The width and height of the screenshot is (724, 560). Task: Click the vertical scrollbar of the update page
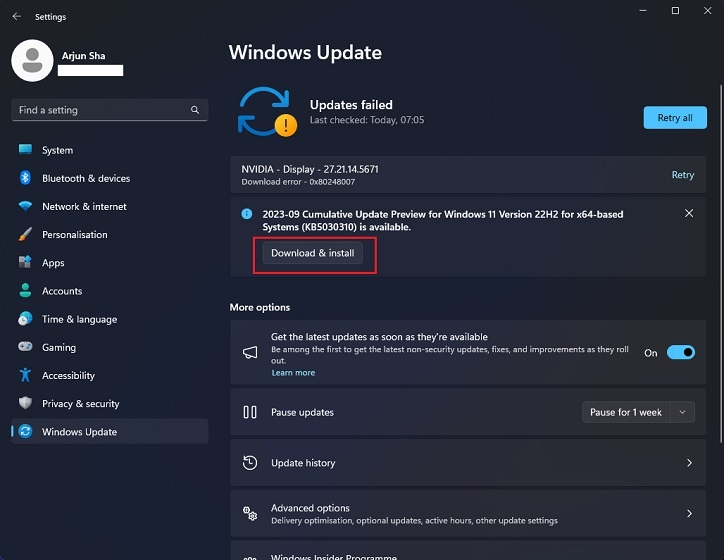pos(721,264)
